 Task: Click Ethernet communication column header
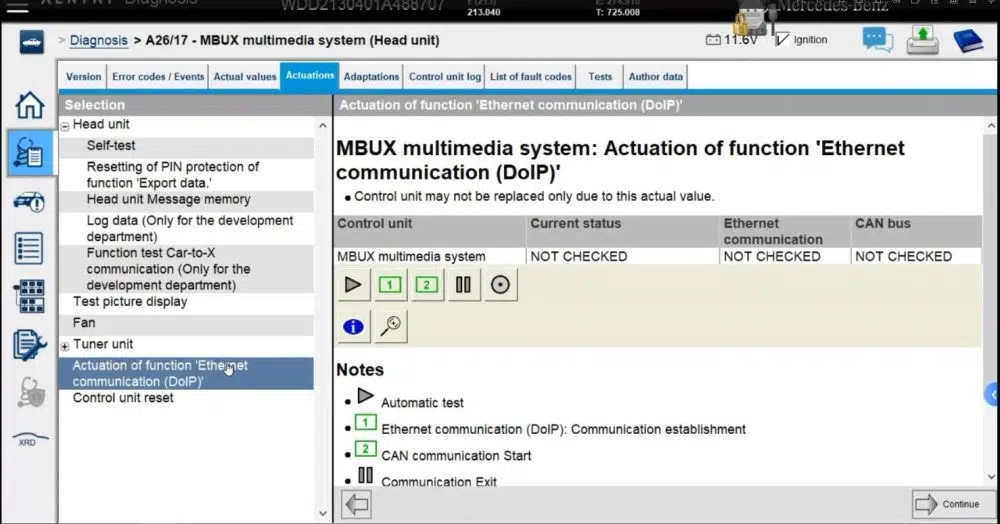[786, 231]
